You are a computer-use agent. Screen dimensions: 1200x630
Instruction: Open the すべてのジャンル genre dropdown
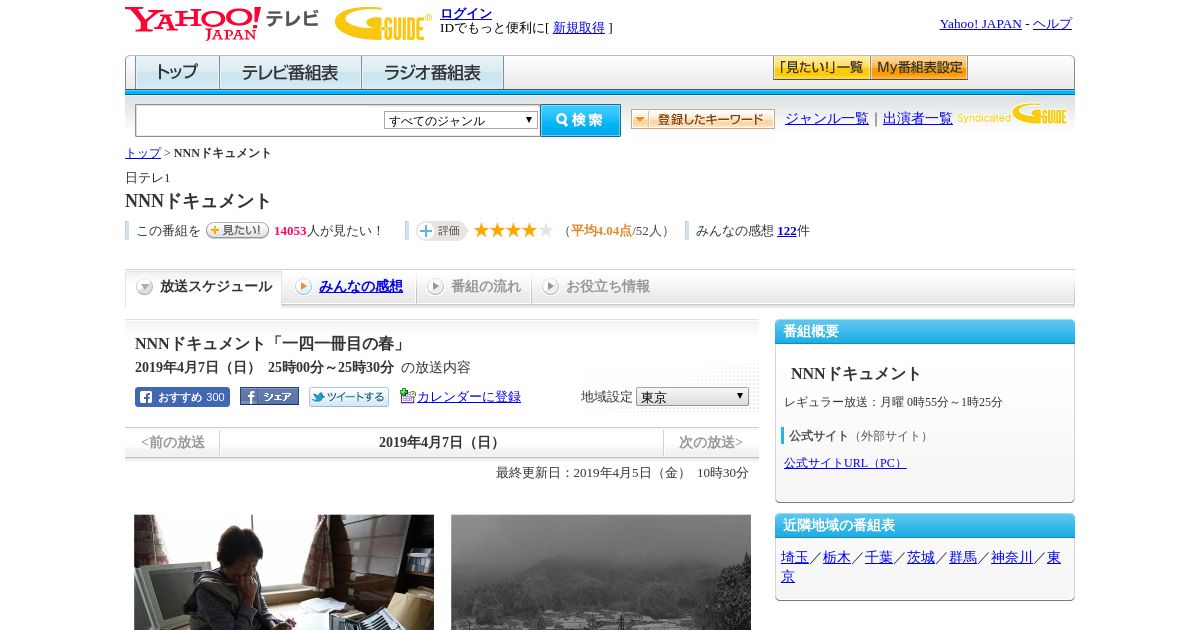(461, 120)
